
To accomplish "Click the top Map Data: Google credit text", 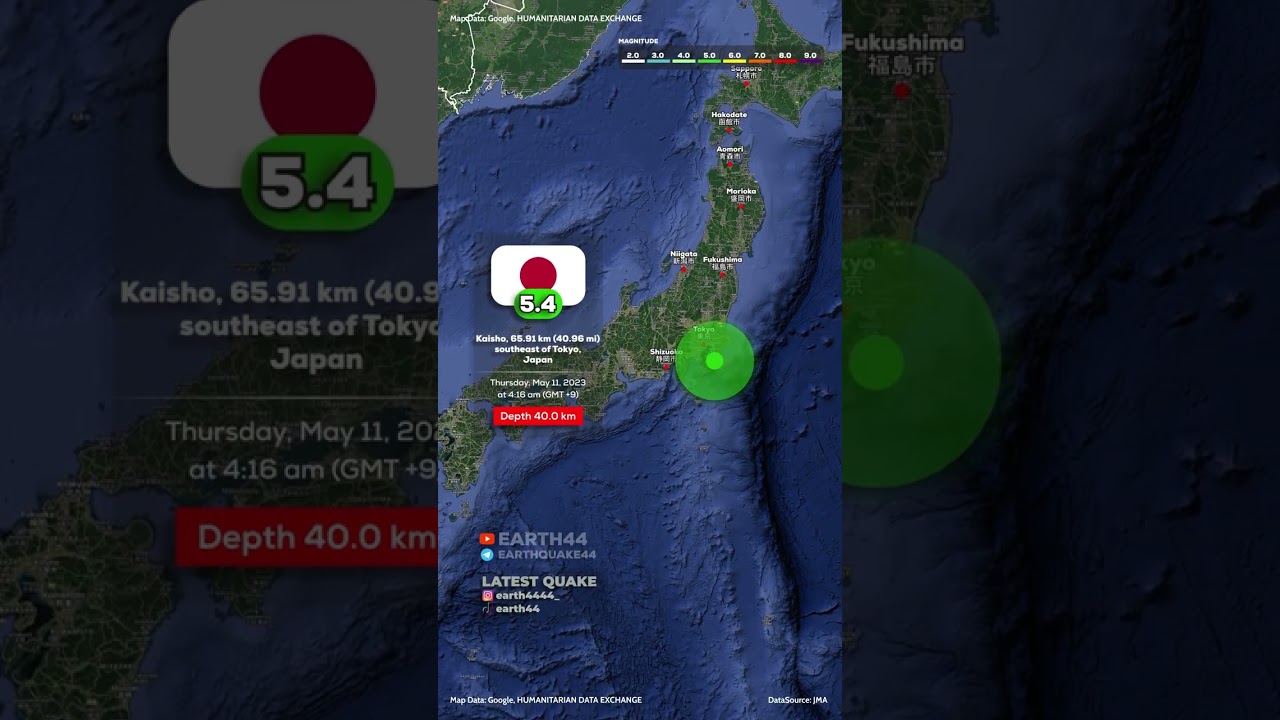I will pyautogui.click(x=546, y=18).
